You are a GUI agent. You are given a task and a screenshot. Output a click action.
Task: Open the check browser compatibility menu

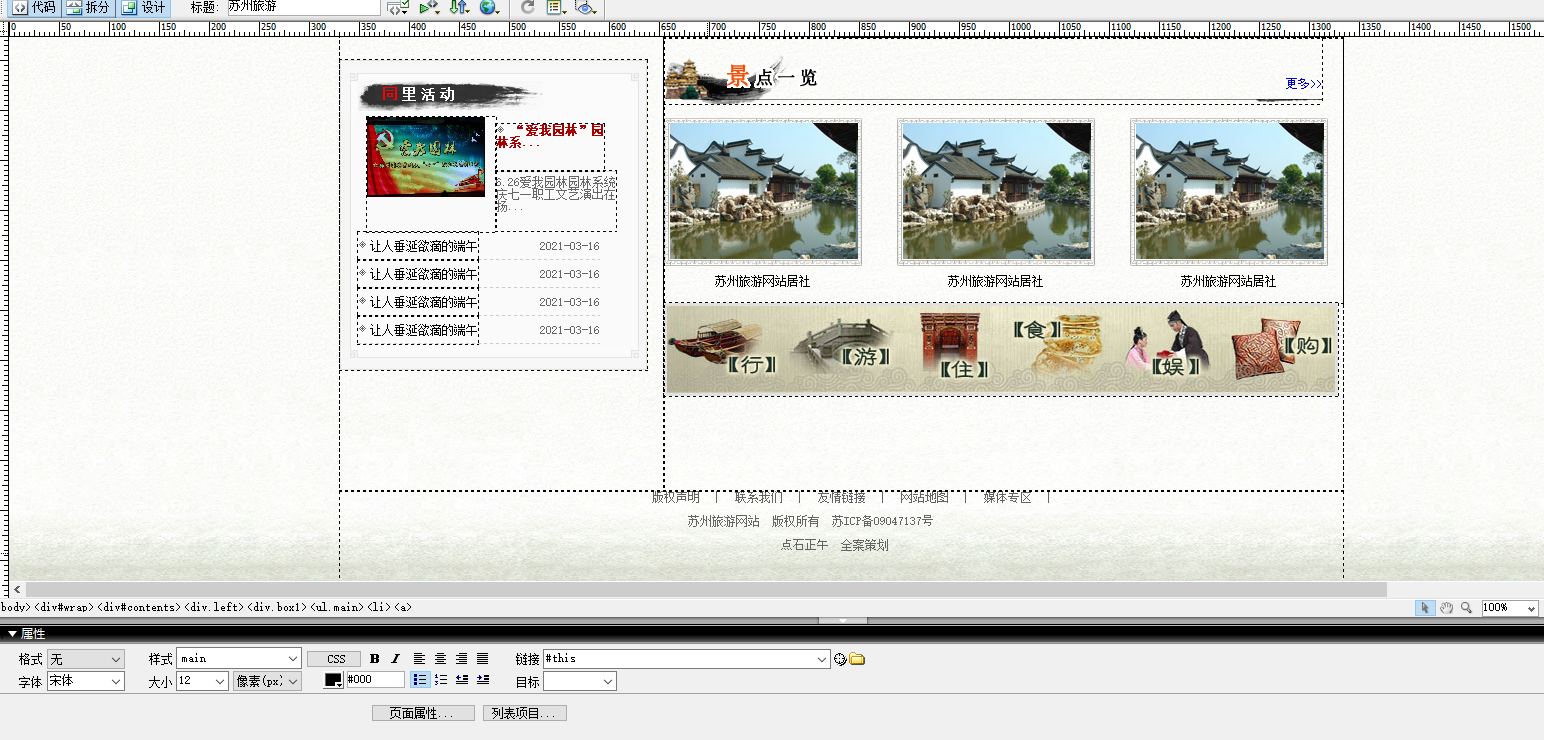[x=398, y=7]
